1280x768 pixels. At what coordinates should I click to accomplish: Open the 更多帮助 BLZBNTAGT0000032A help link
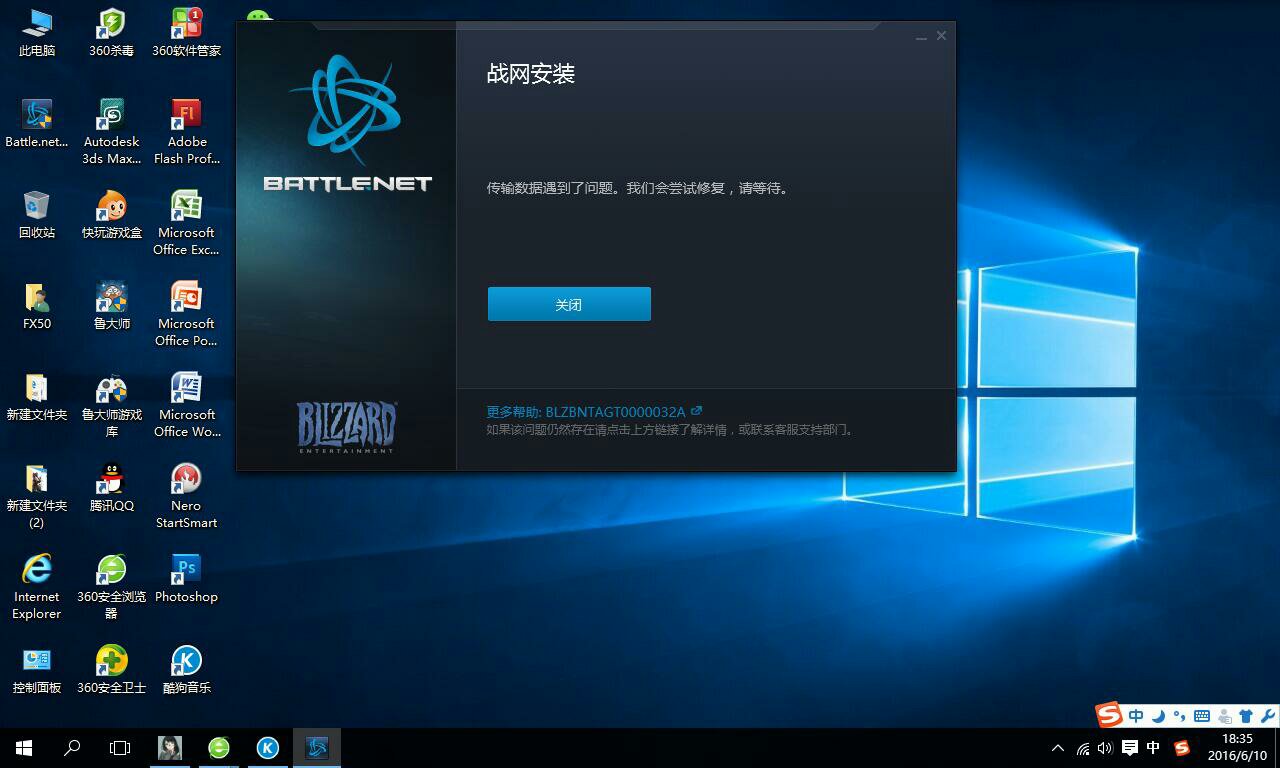click(x=594, y=411)
